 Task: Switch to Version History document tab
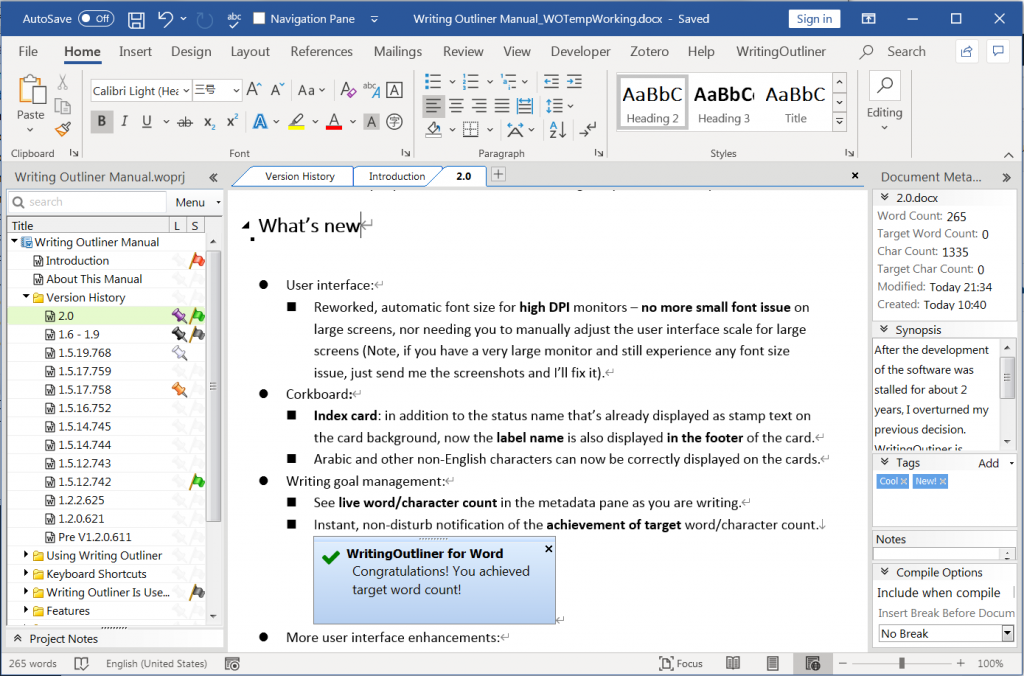point(300,176)
